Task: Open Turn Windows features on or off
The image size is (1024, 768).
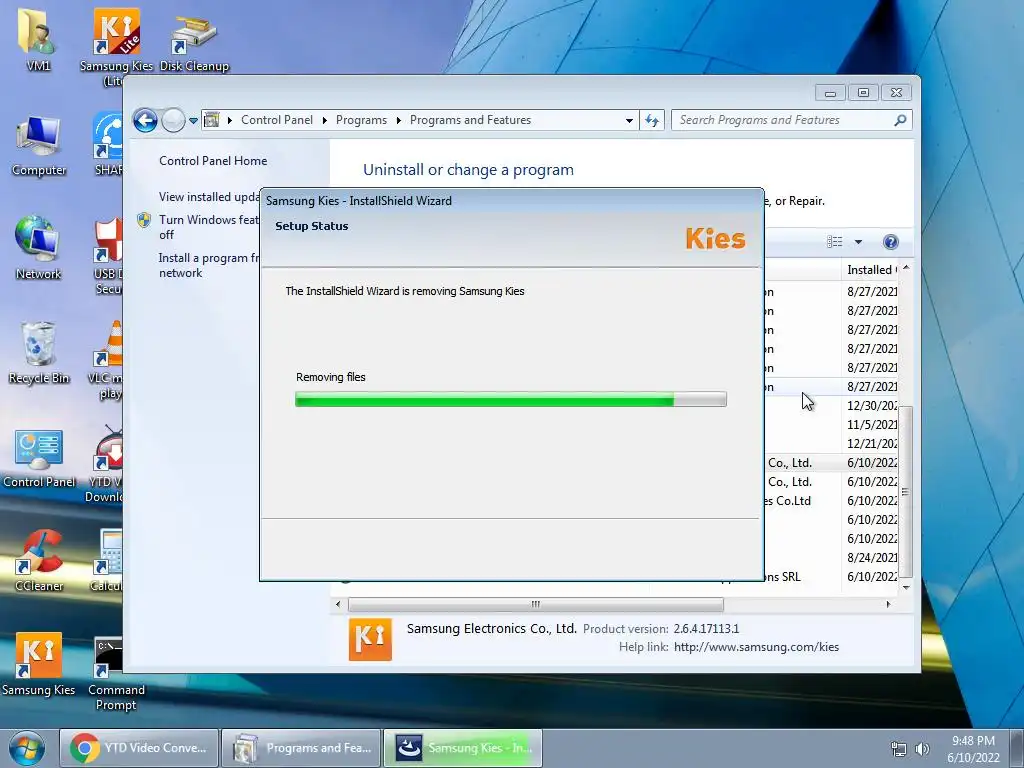Action: point(209,227)
